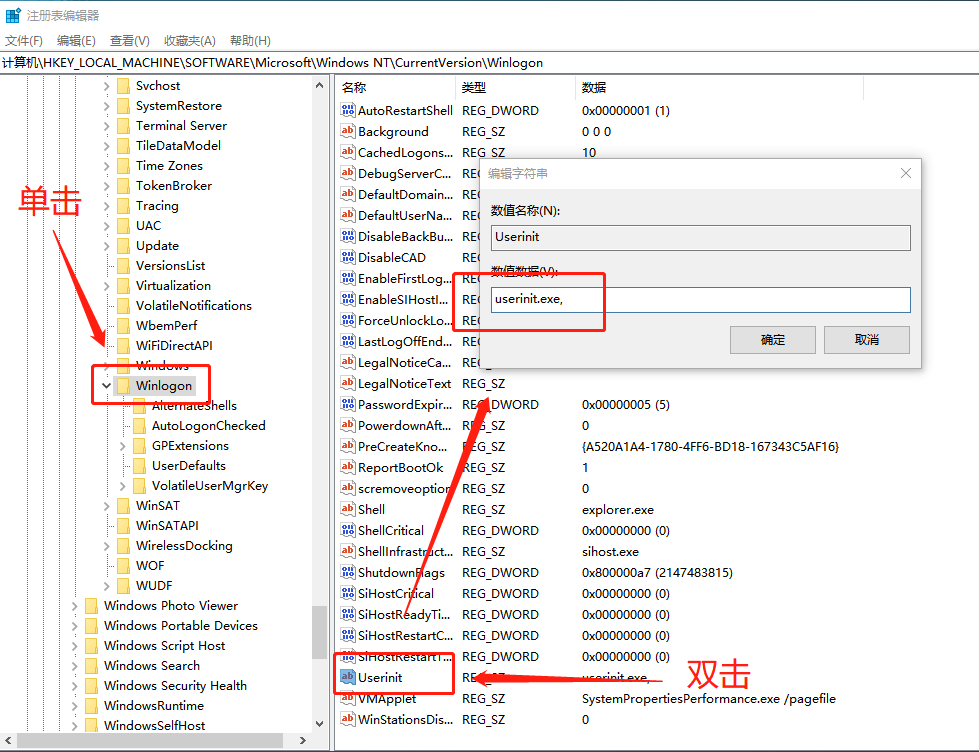This screenshot has height=752, width=979.
Task: Close the 编辑字符串 dialog
Action: click(x=906, y=173)
